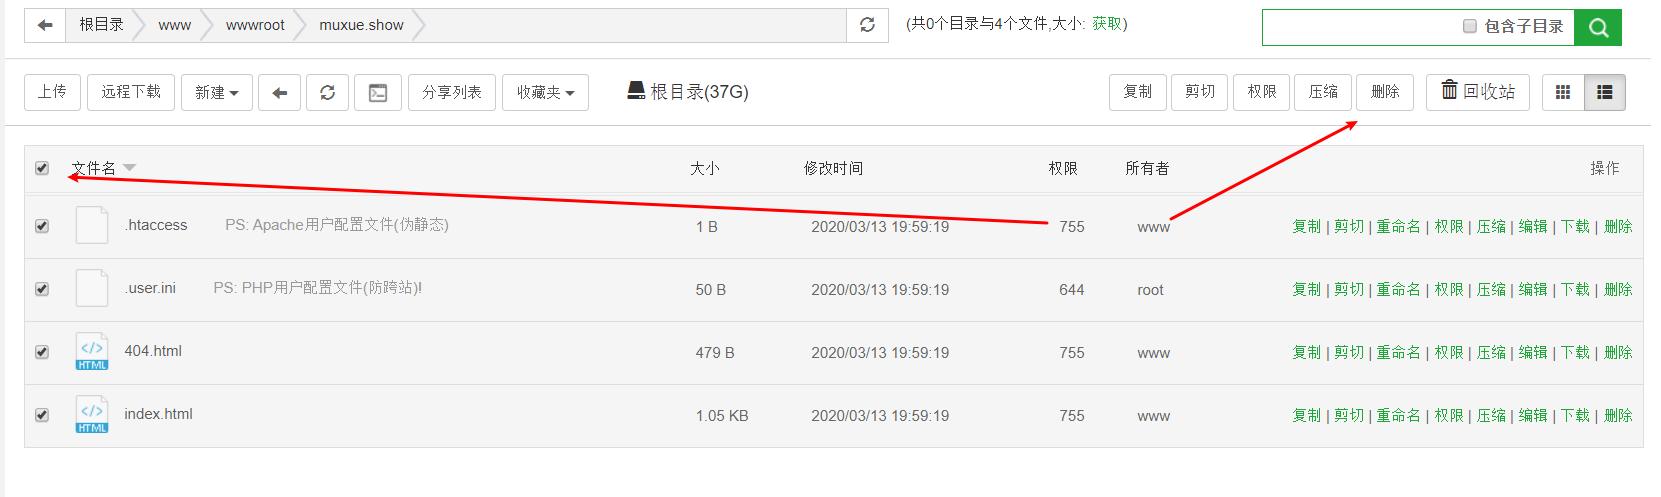
Task: Uncheck the .user.ini row checkbox
Action: (x=42, y=289)
